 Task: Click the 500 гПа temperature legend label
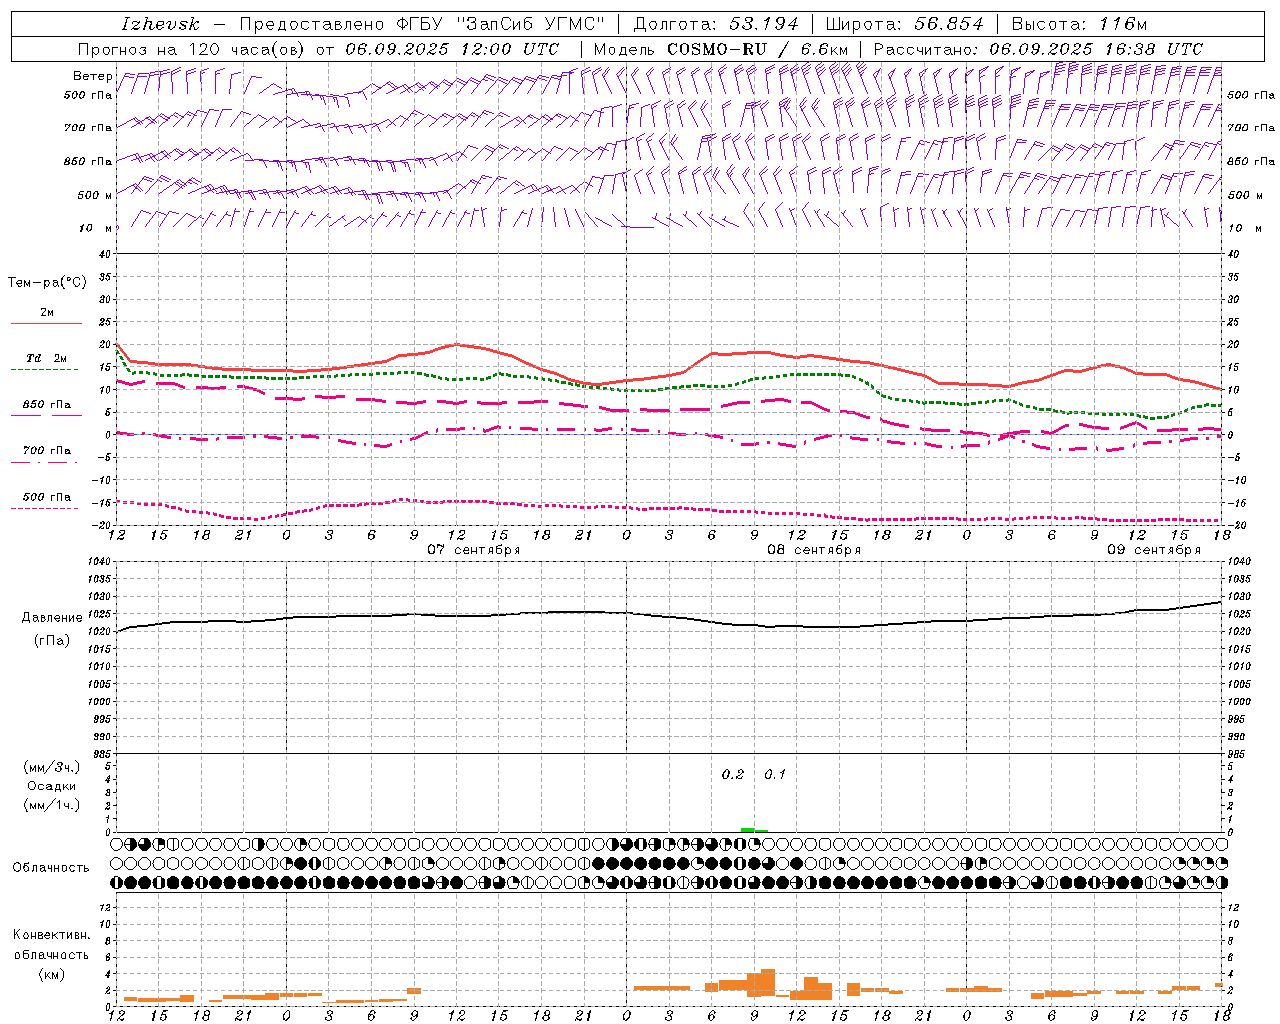(46, 497)
